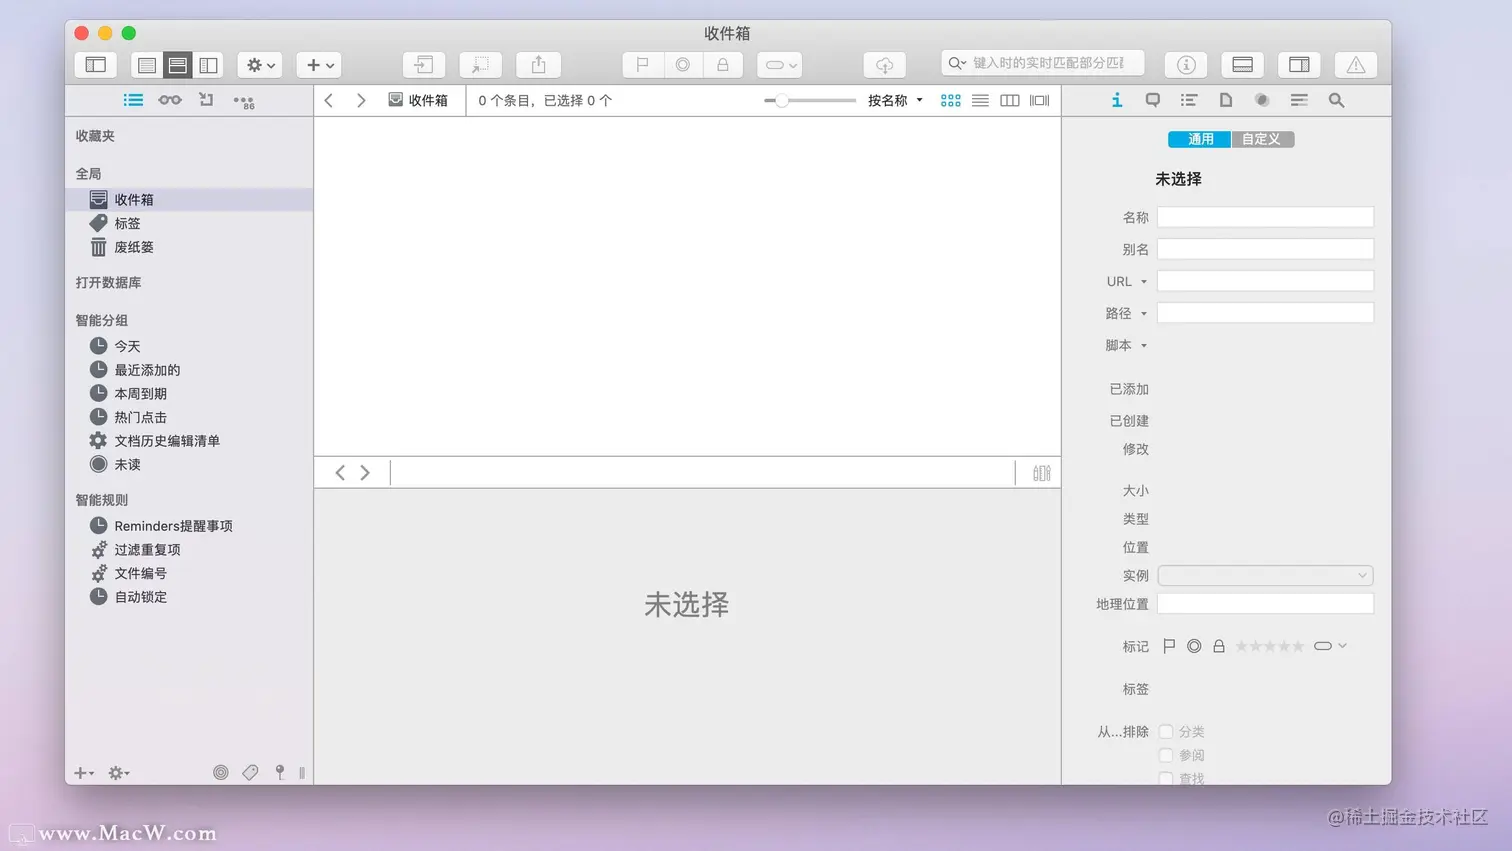
Task: Open the 未读 smart group
Action: 189,464
